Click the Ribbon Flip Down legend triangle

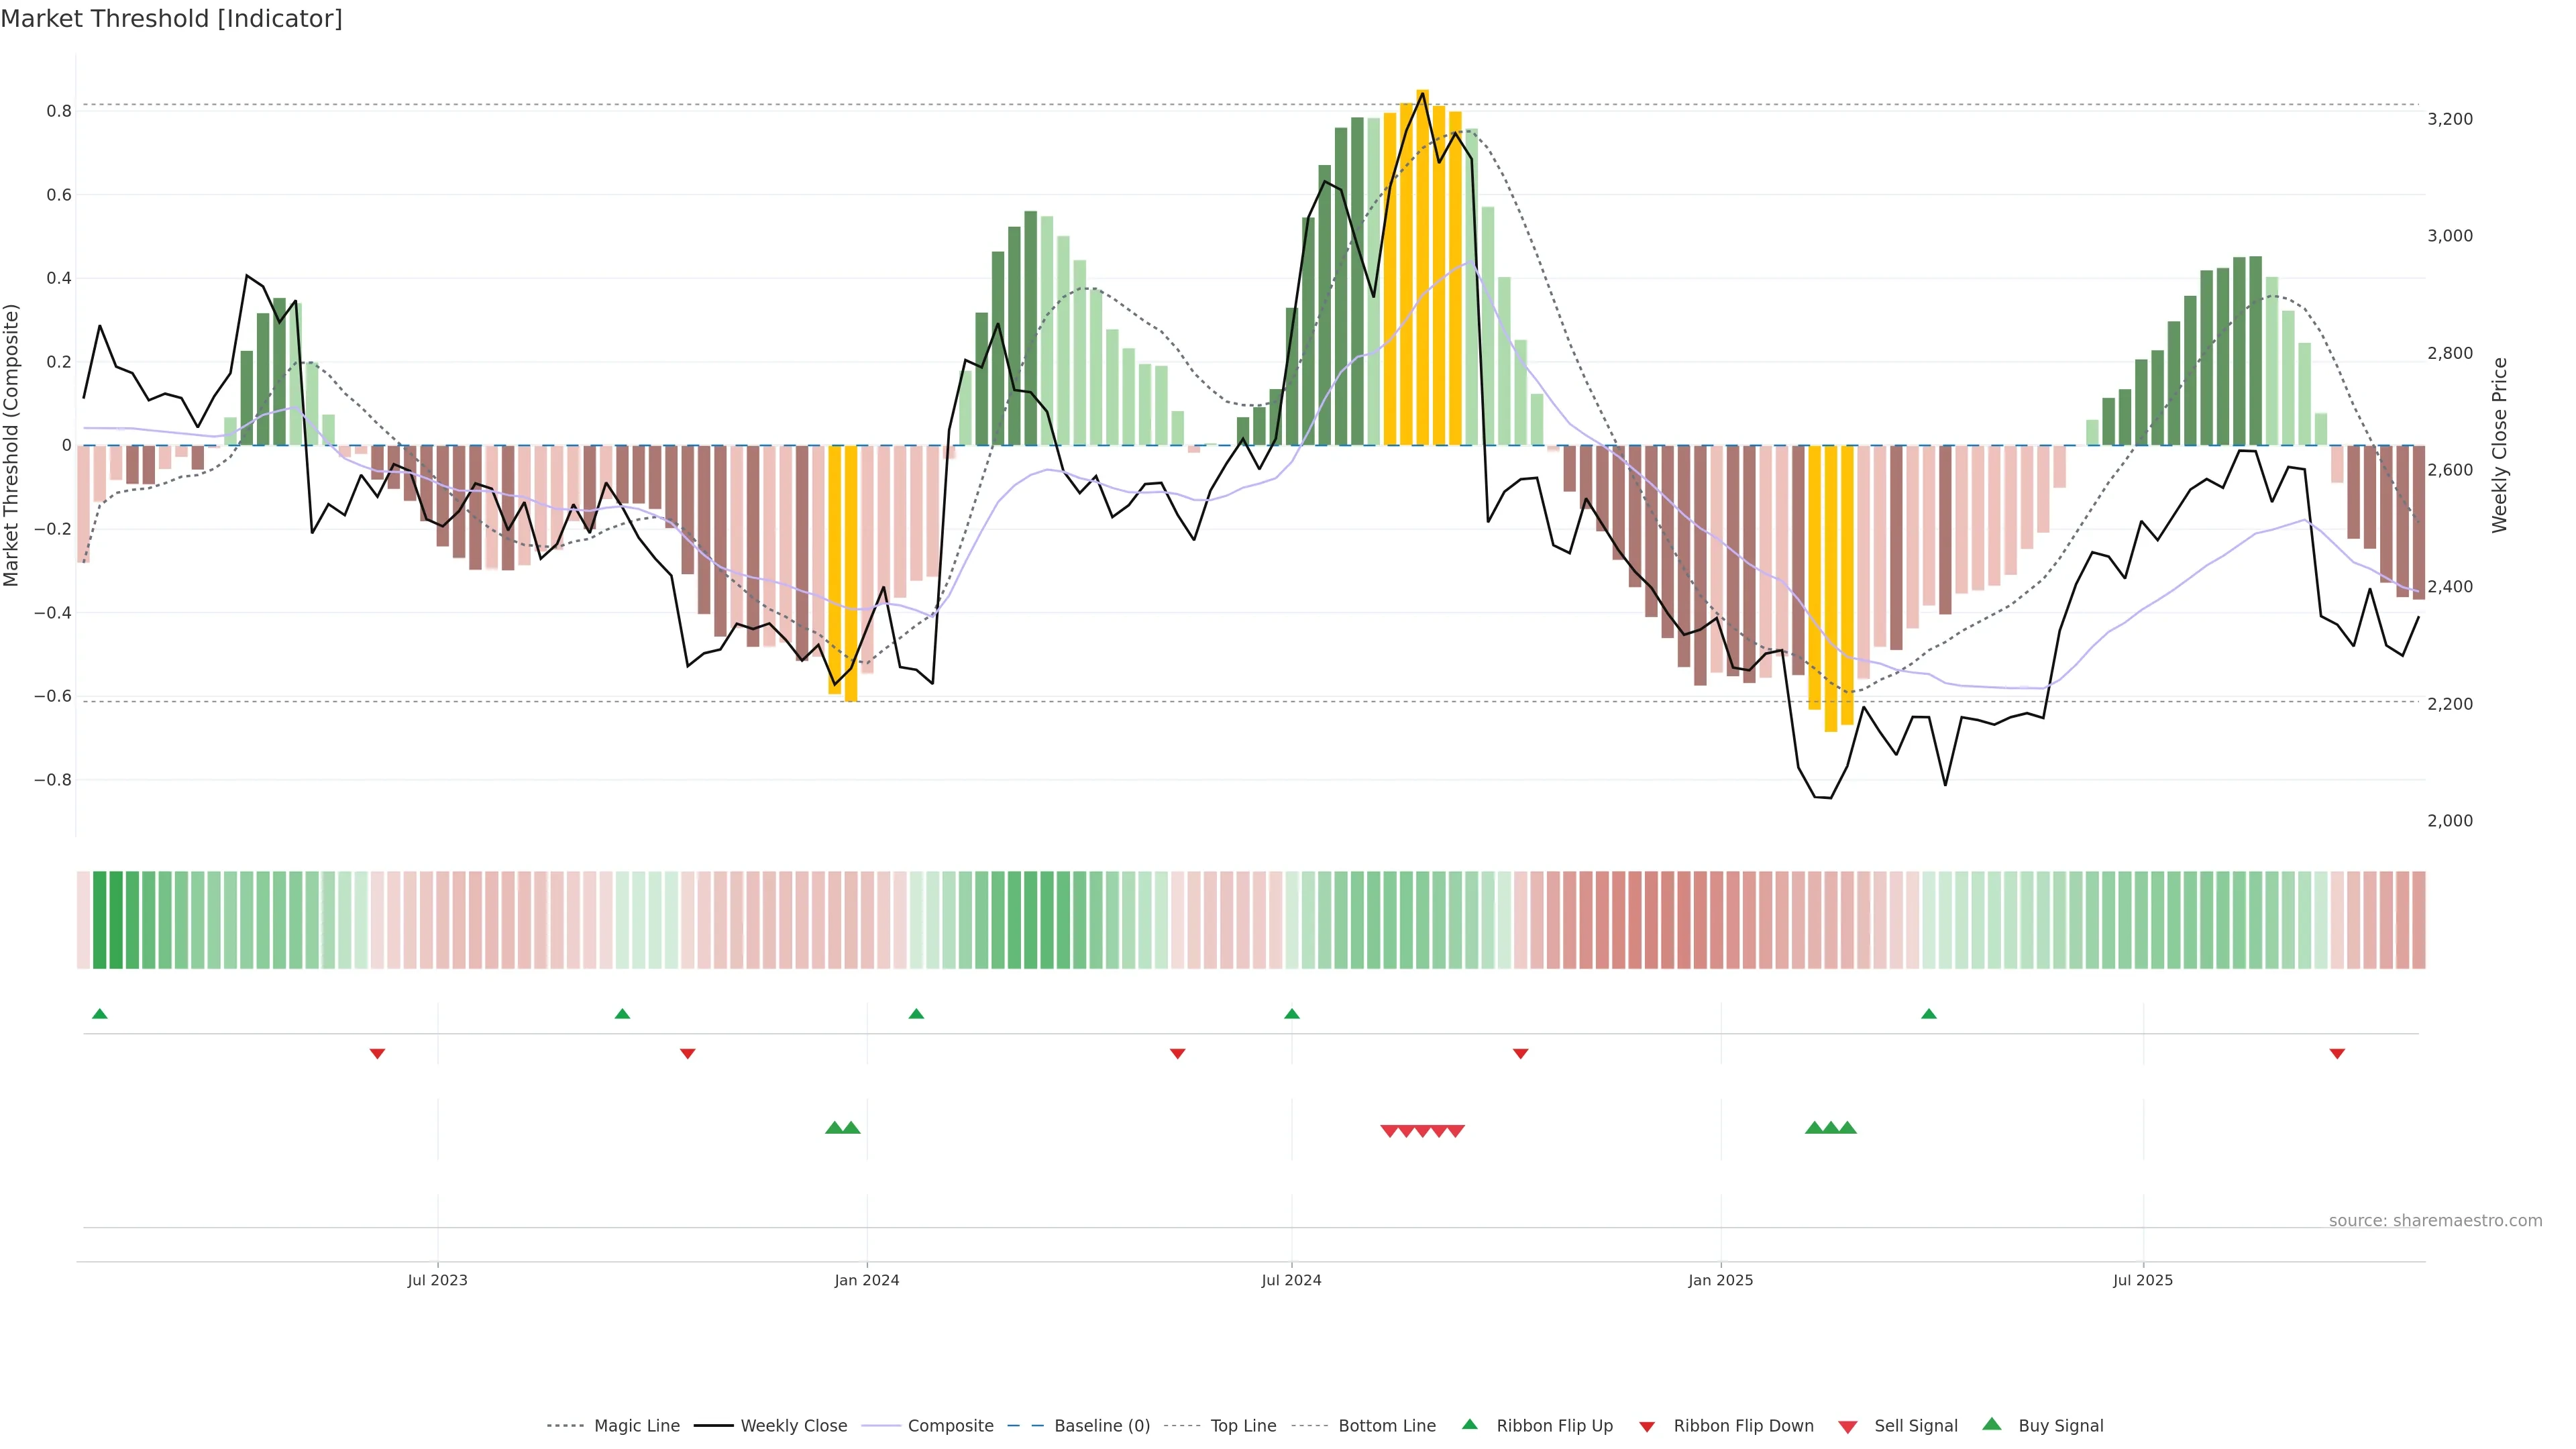pos(1646,1426)
